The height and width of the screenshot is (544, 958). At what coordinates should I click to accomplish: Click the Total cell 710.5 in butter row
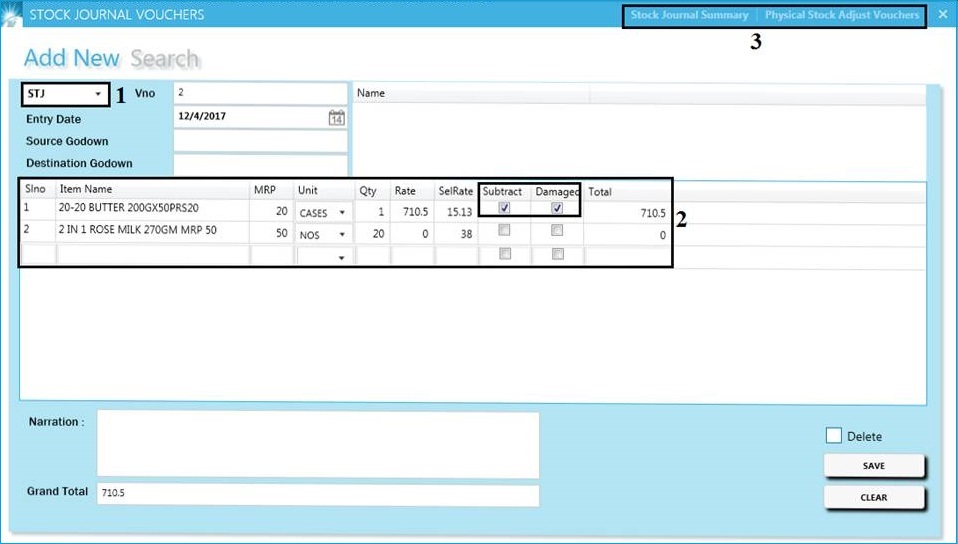[x=627, y=213]
